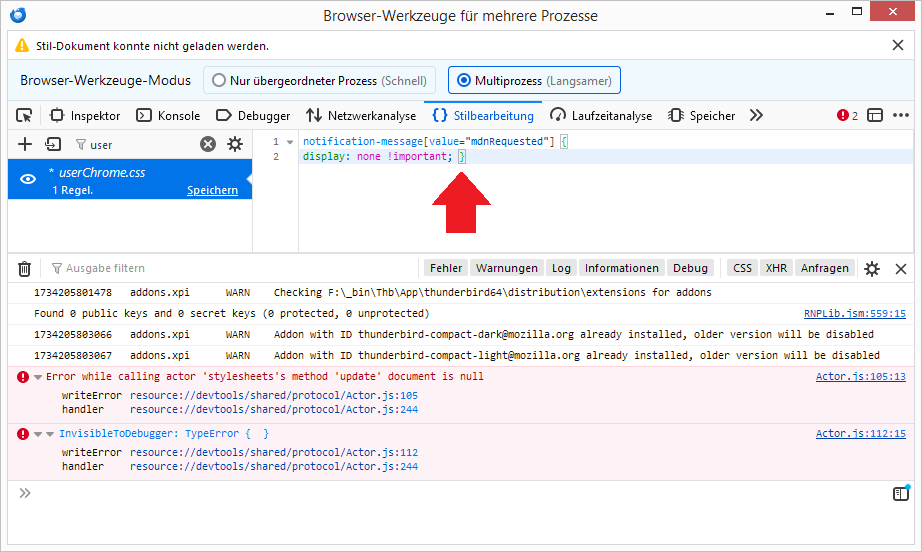Image resolution: width=922 pixels, height=552 pixels.
Task: Switch to the Speicher tab
Action: [701, 116]
